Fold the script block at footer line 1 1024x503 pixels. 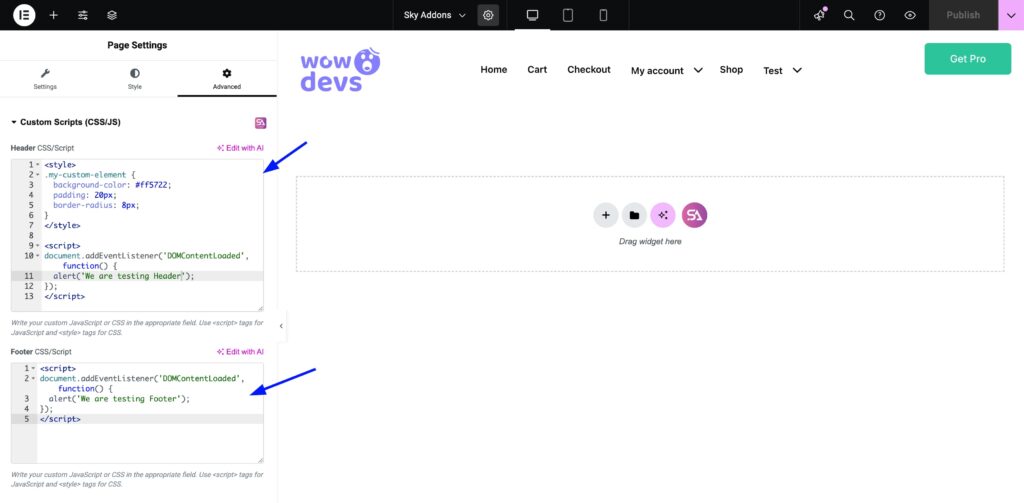pos(33,369)
